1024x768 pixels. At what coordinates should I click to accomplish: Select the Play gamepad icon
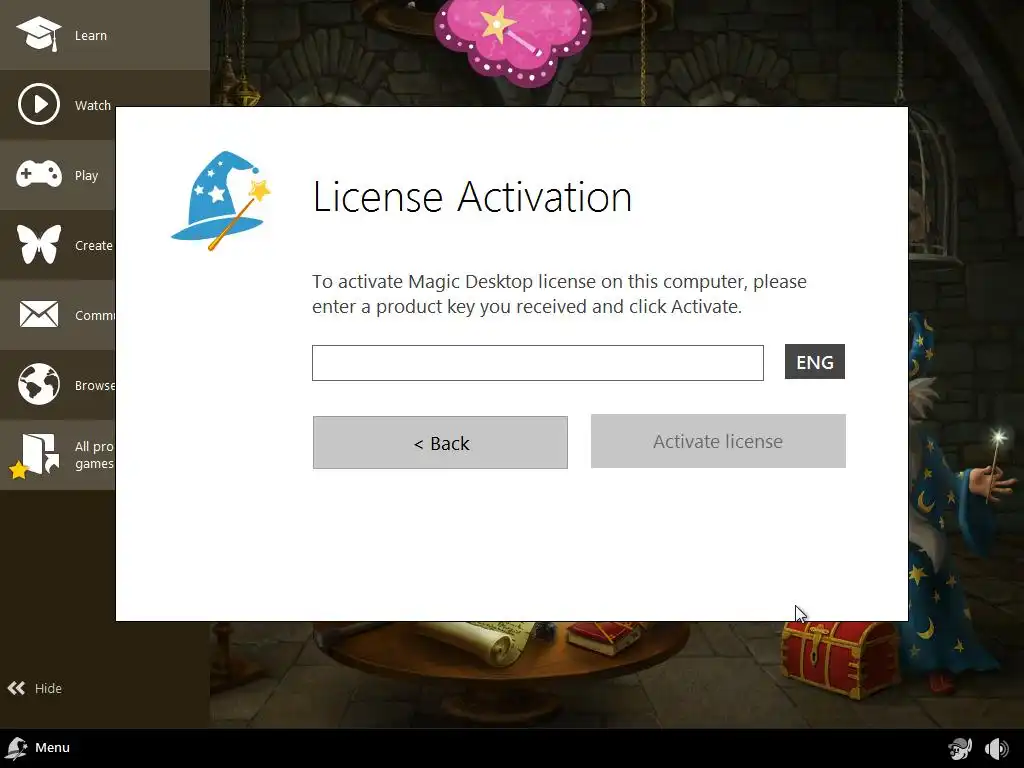(x=39, y=174)
